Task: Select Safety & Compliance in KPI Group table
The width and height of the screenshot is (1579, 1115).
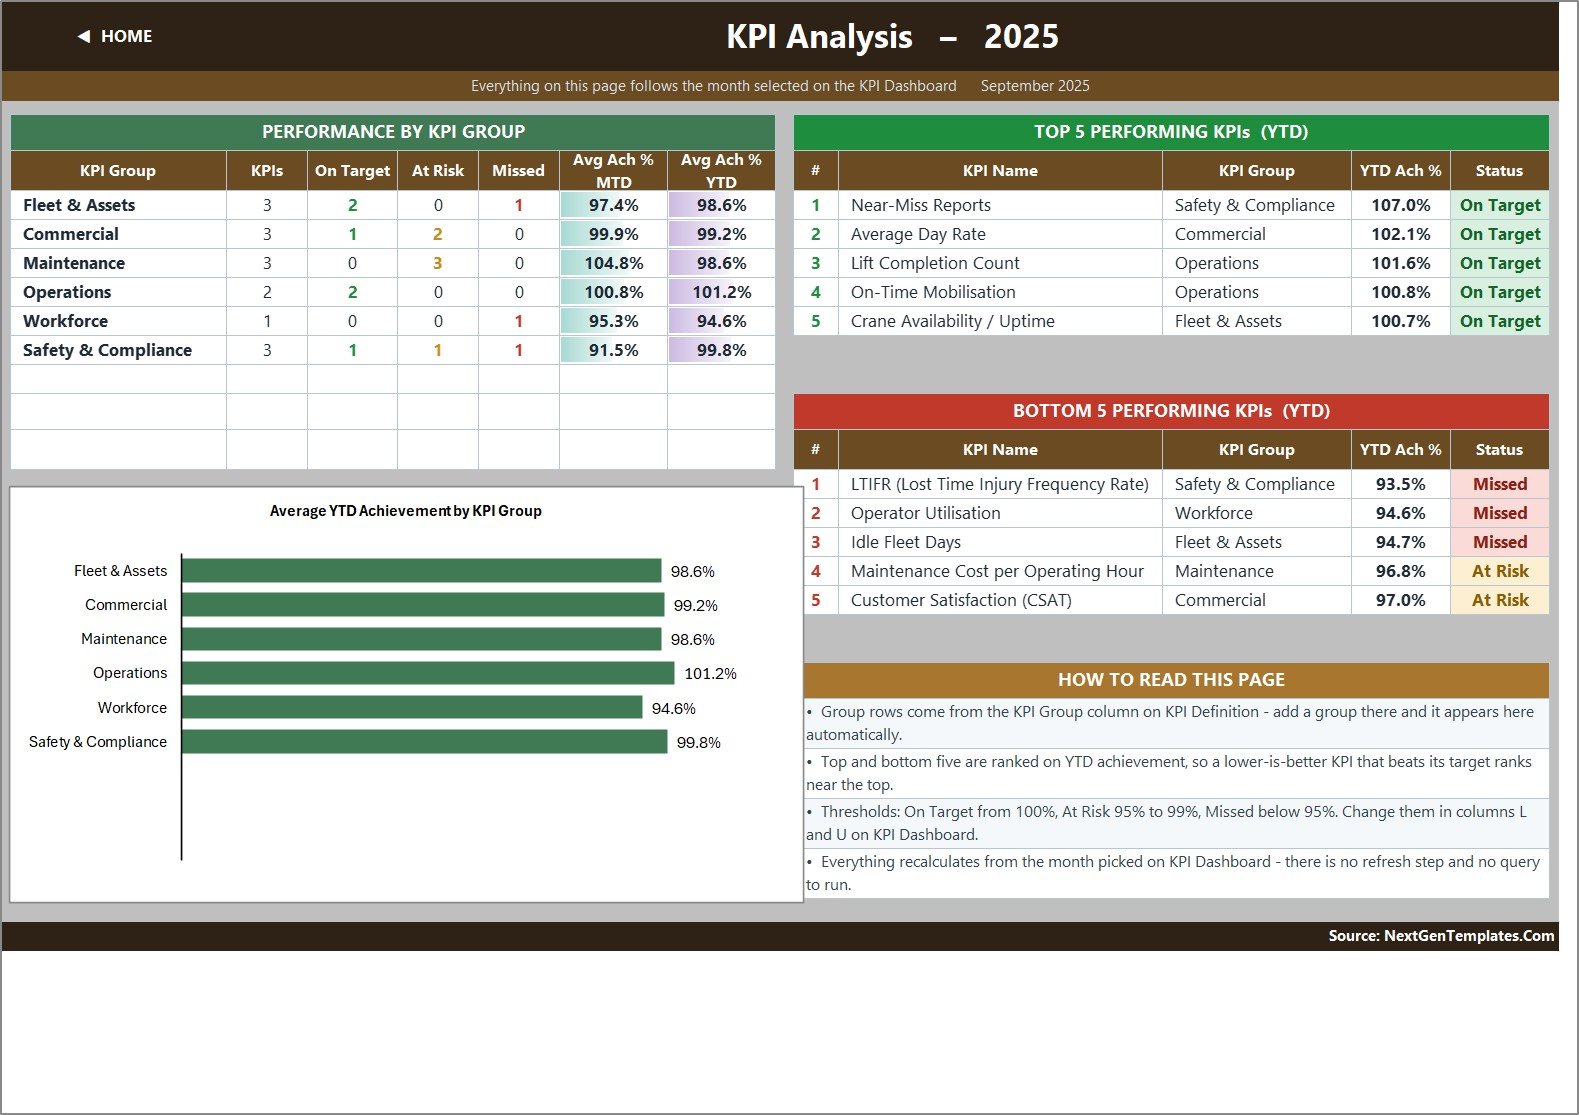Action: [x=107, y=350]
